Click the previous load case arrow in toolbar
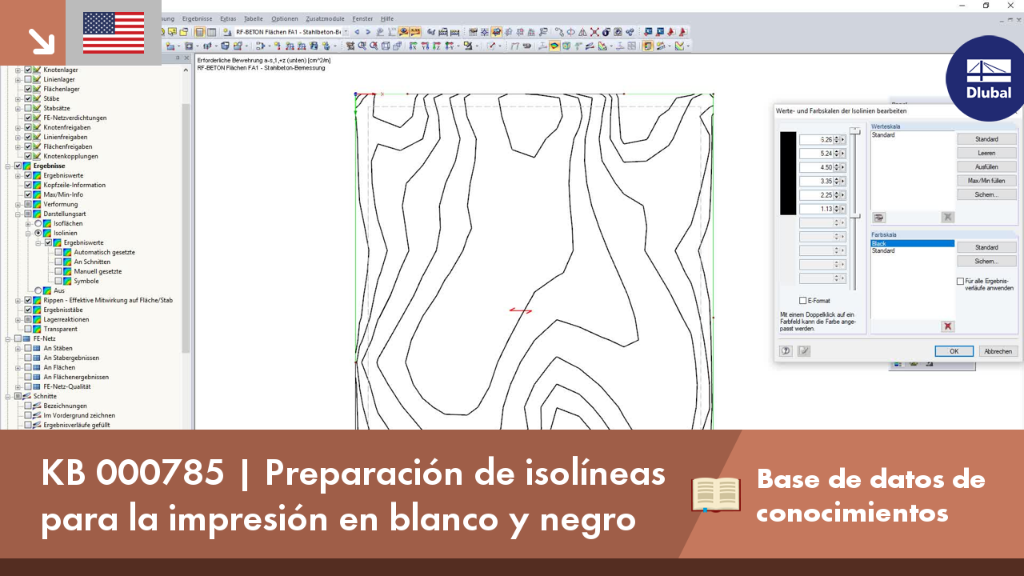 pos(357,31)
